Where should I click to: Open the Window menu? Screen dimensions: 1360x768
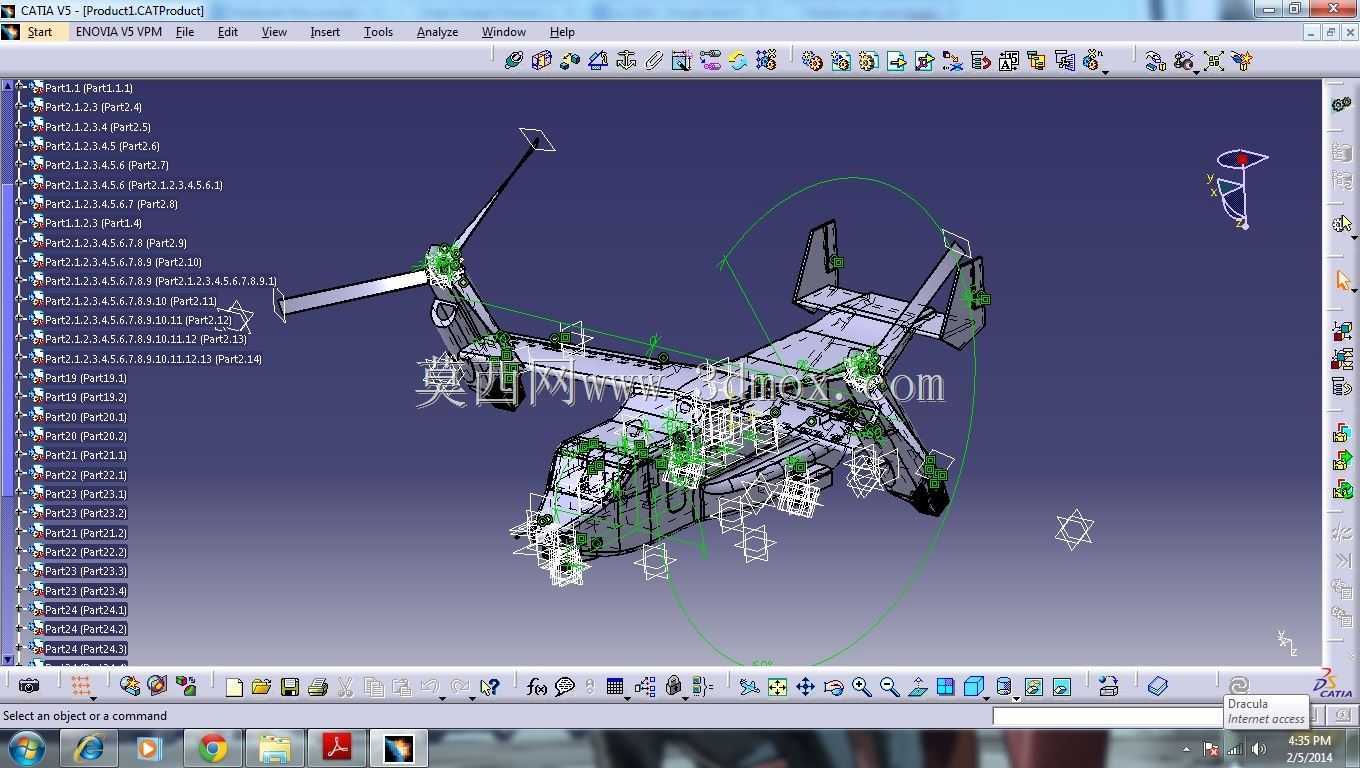[x=504, y=32]
